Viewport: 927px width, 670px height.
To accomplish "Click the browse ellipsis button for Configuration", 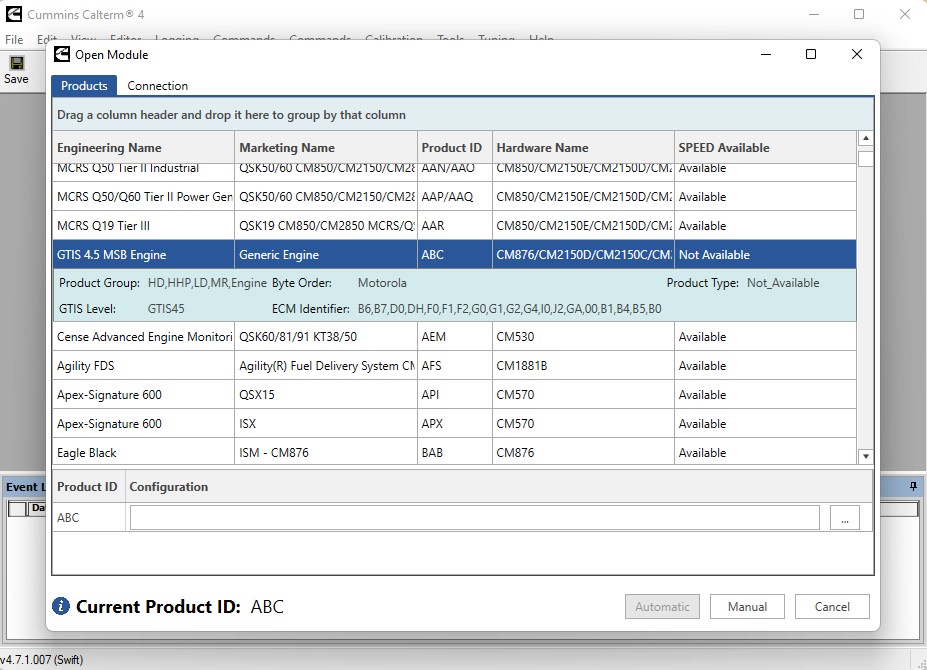I will pos(845,518).
